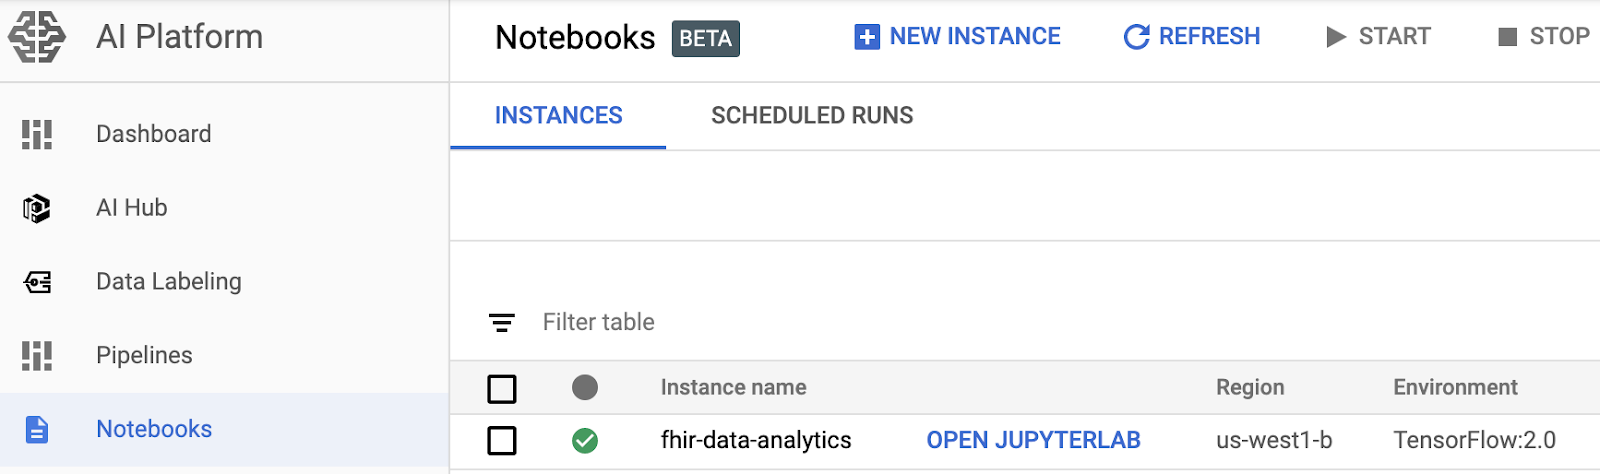The width and height of the screenshot is (1600, 474).
Task: Click the filter list icon
Action: pyautogui.click(x=502, y=322)
